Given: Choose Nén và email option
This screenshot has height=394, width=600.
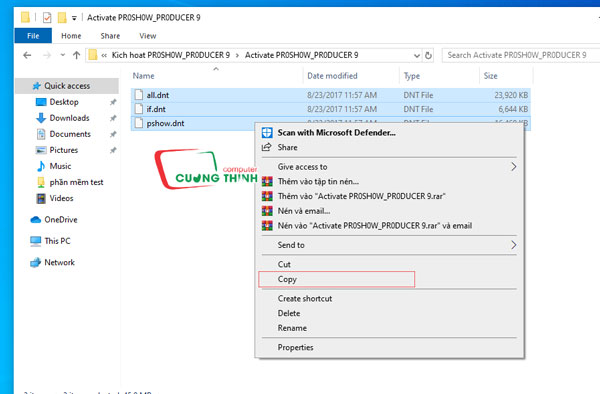Looking at the screenshot, I should tap(389, 211).
